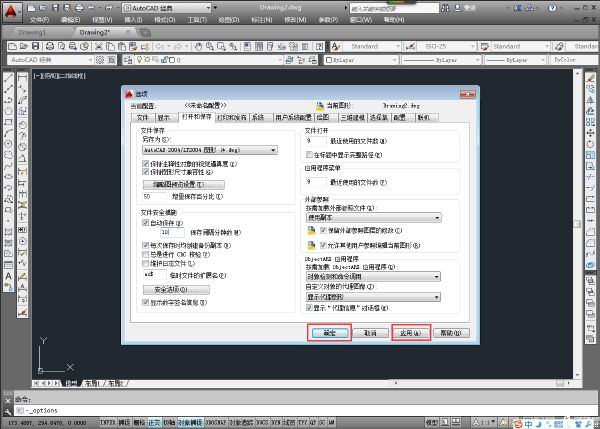Viewport: 600px width, 429px height.
Task: Enable 维护日志文件 checkbox
Action: [x=145, y=263]
